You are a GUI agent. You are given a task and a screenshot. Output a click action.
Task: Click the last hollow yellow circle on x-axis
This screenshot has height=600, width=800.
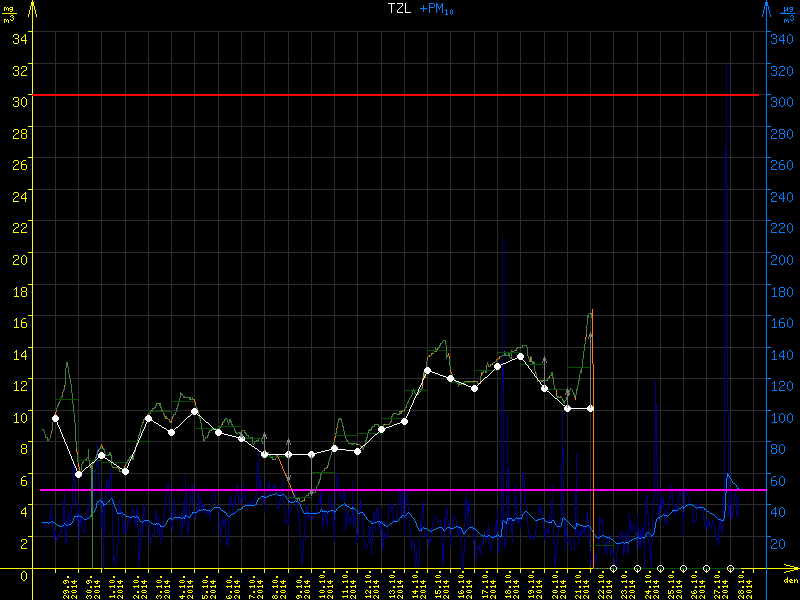click(x=730, y=569)
